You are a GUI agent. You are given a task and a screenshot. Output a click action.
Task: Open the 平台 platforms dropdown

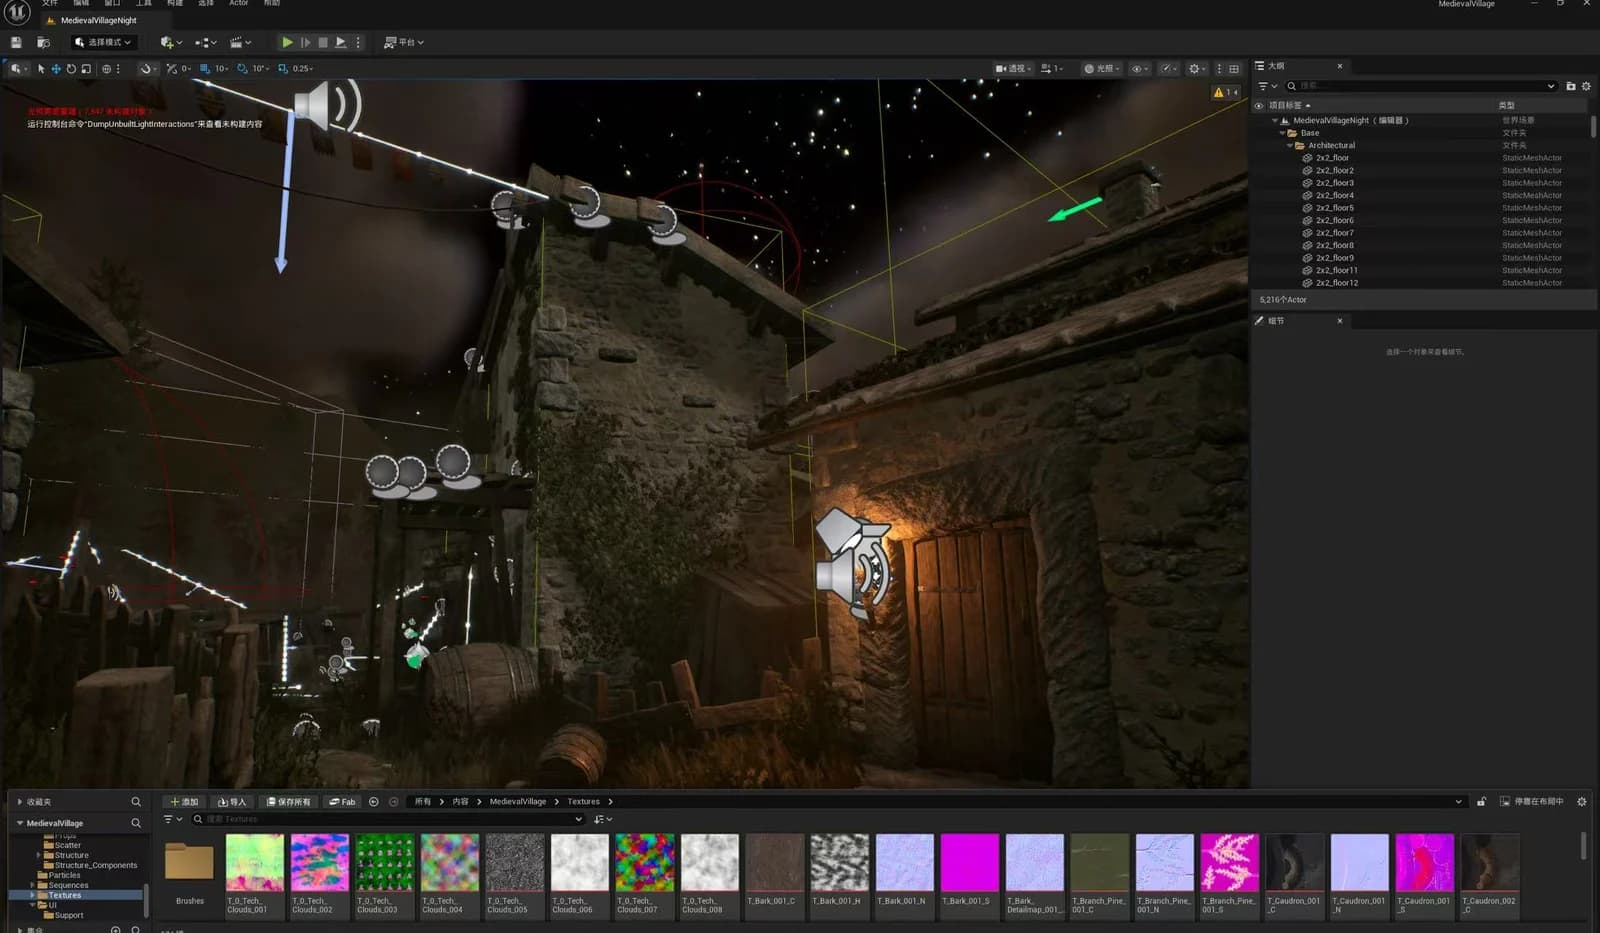pyautogui.click(x=404, y=42)
